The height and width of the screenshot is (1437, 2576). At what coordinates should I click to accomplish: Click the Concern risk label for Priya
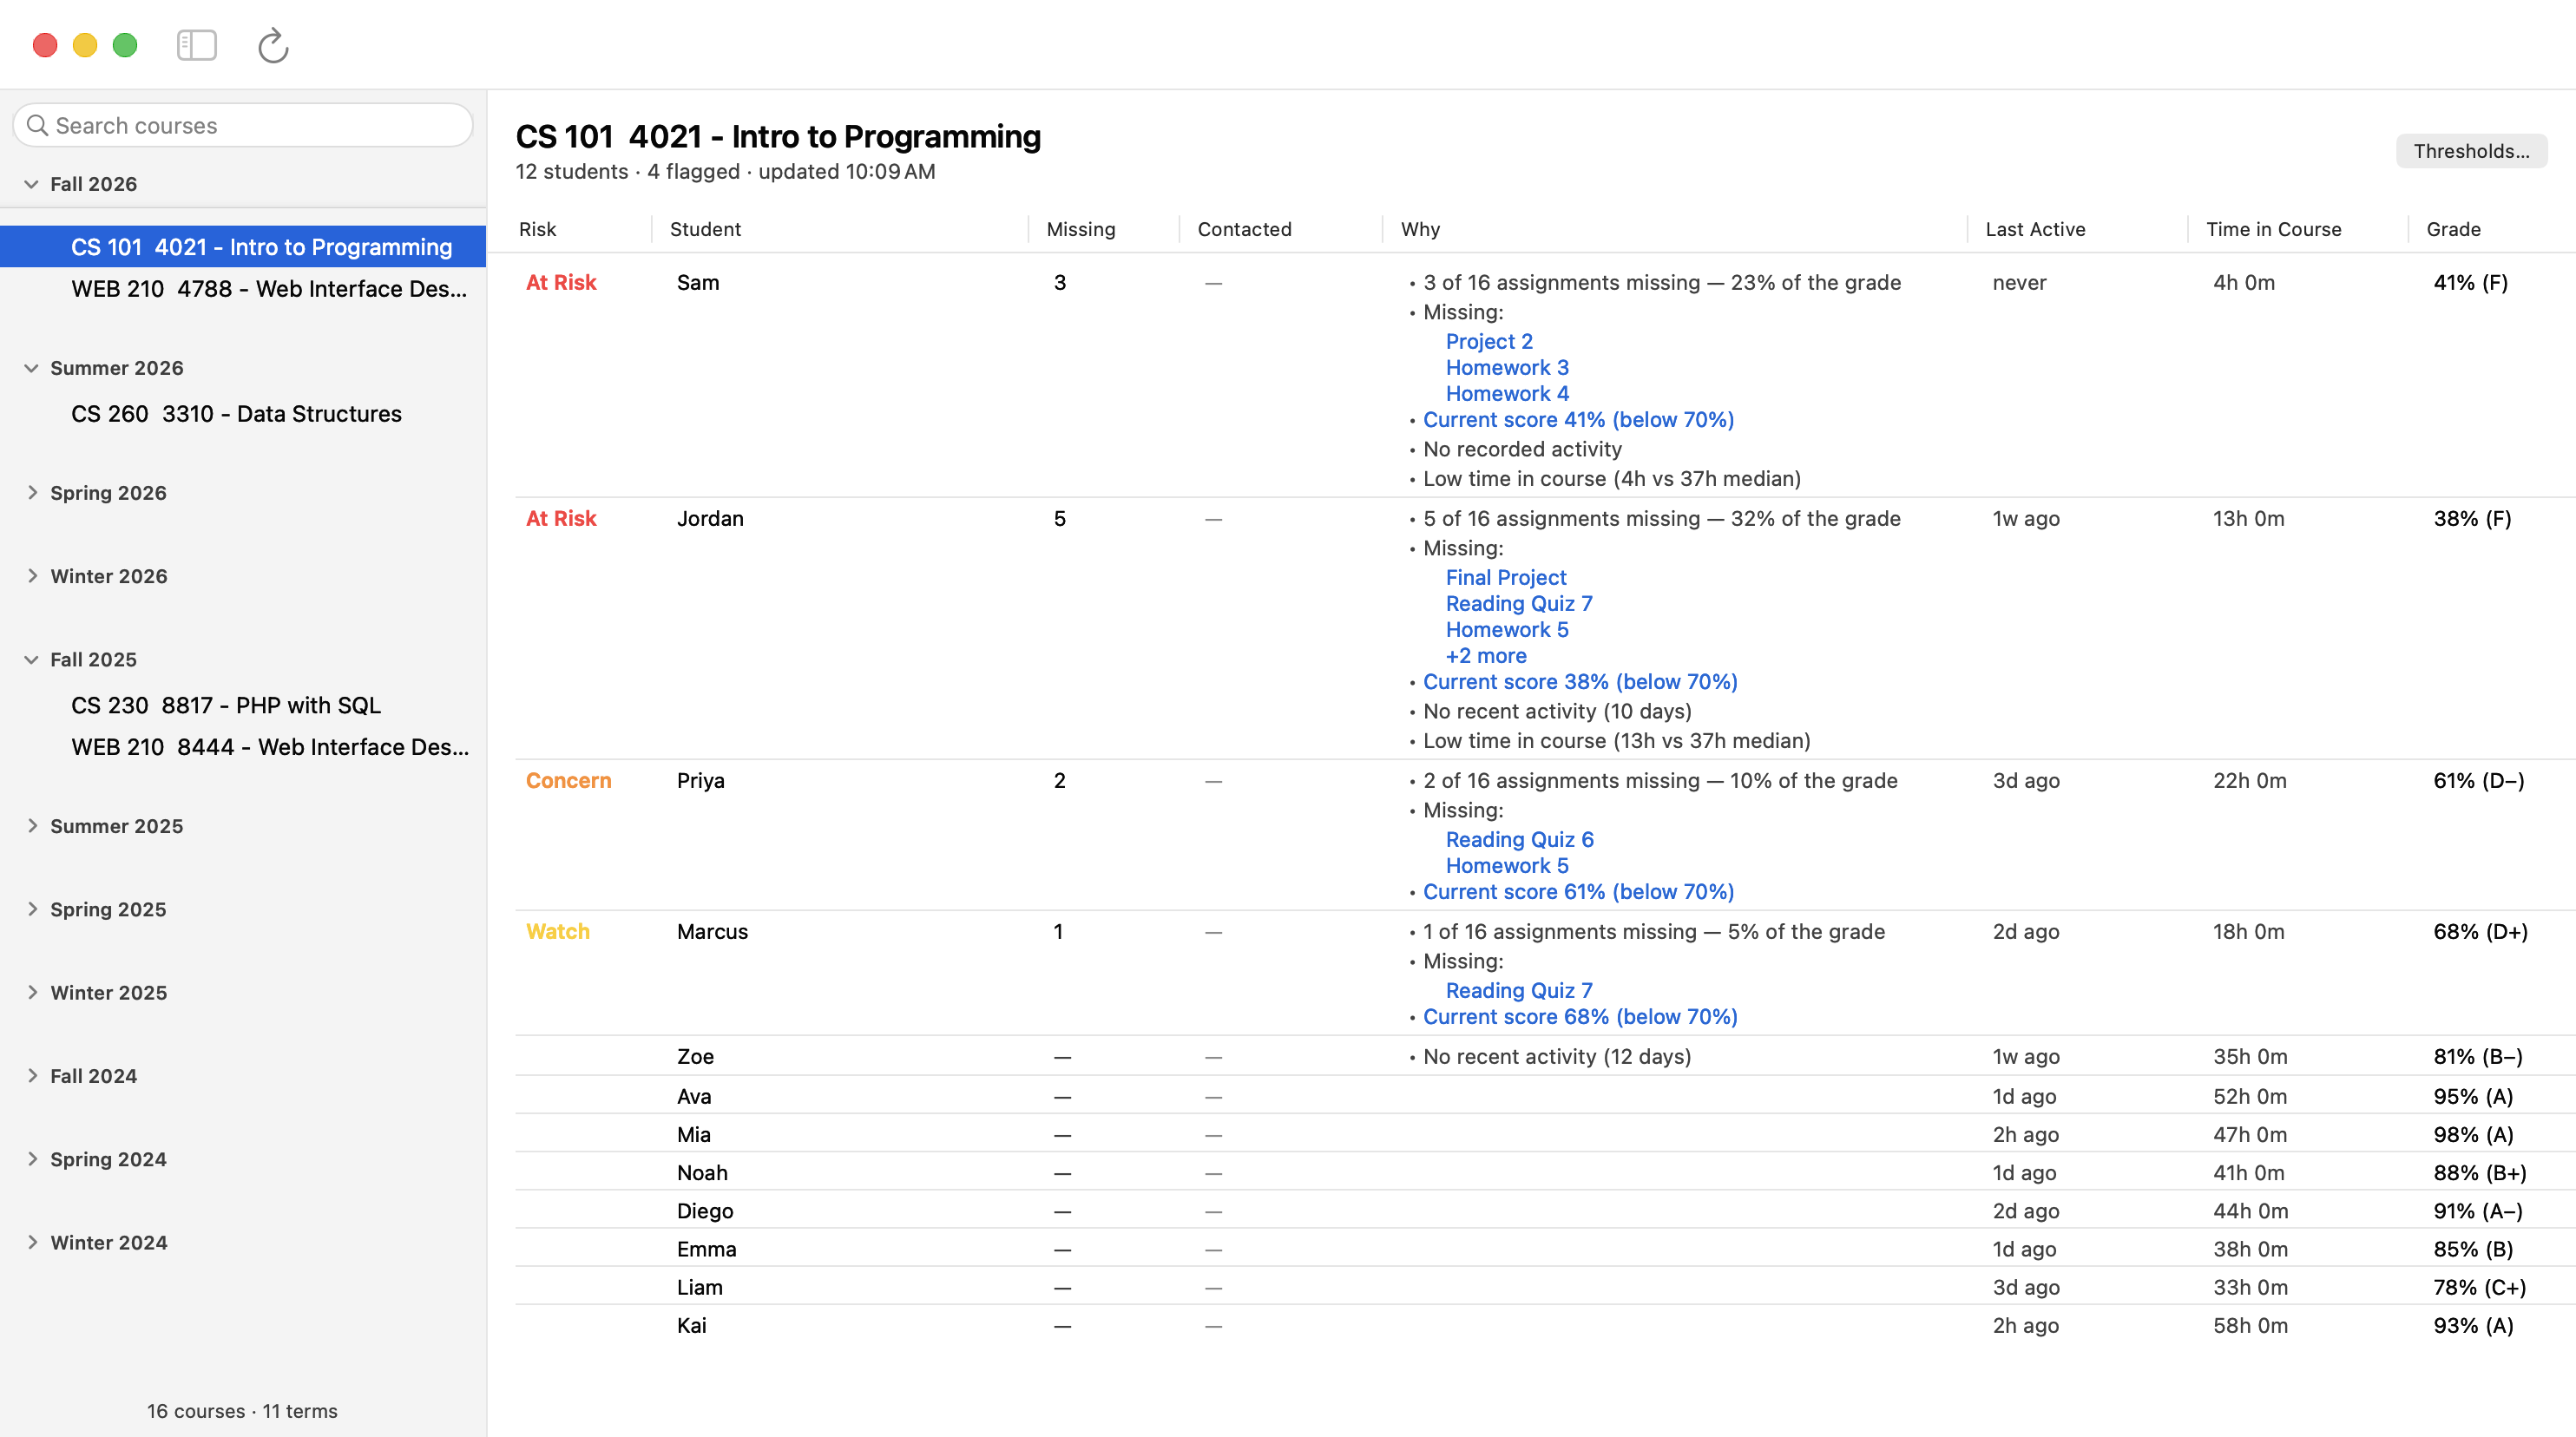pyautogui.click(x=568, y=781)
